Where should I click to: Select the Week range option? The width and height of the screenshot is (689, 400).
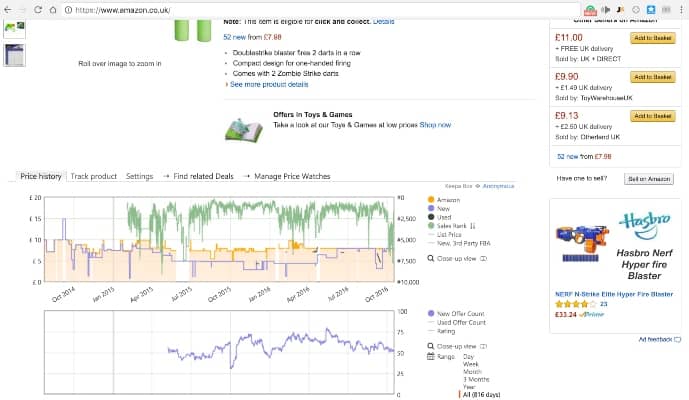(470, 364)
